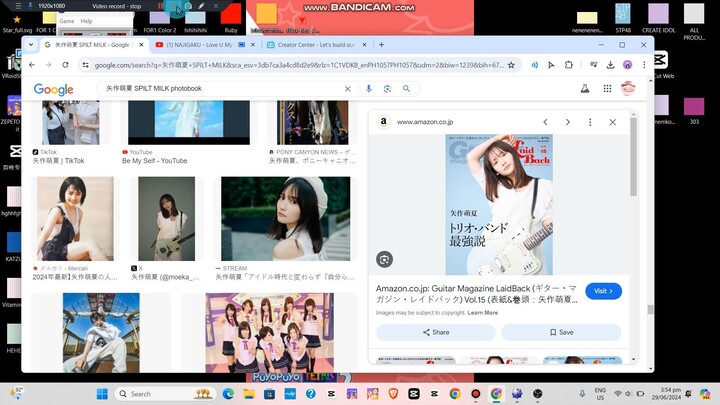Open the STREAM beret portrait thumbnail
Screen dimensions: 720x405
click(x=285, y=219)
